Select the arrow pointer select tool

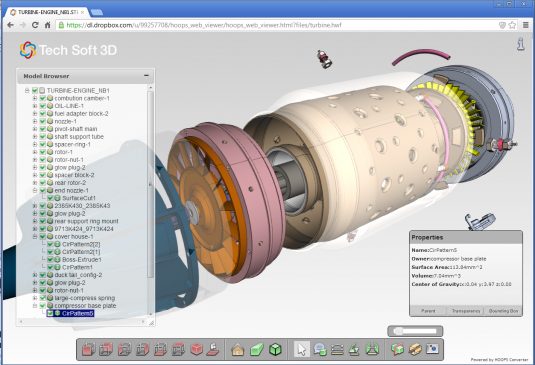(x=302, y=349)
